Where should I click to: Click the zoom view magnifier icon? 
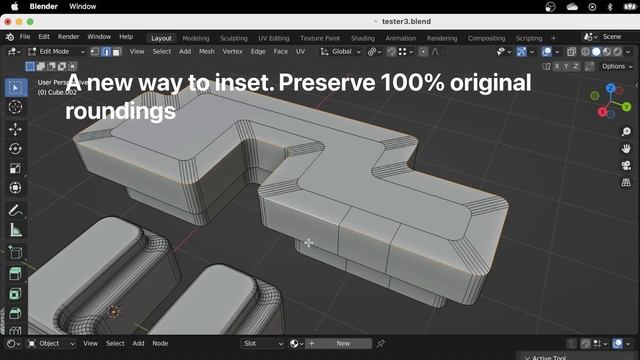[x=626, y=132]
